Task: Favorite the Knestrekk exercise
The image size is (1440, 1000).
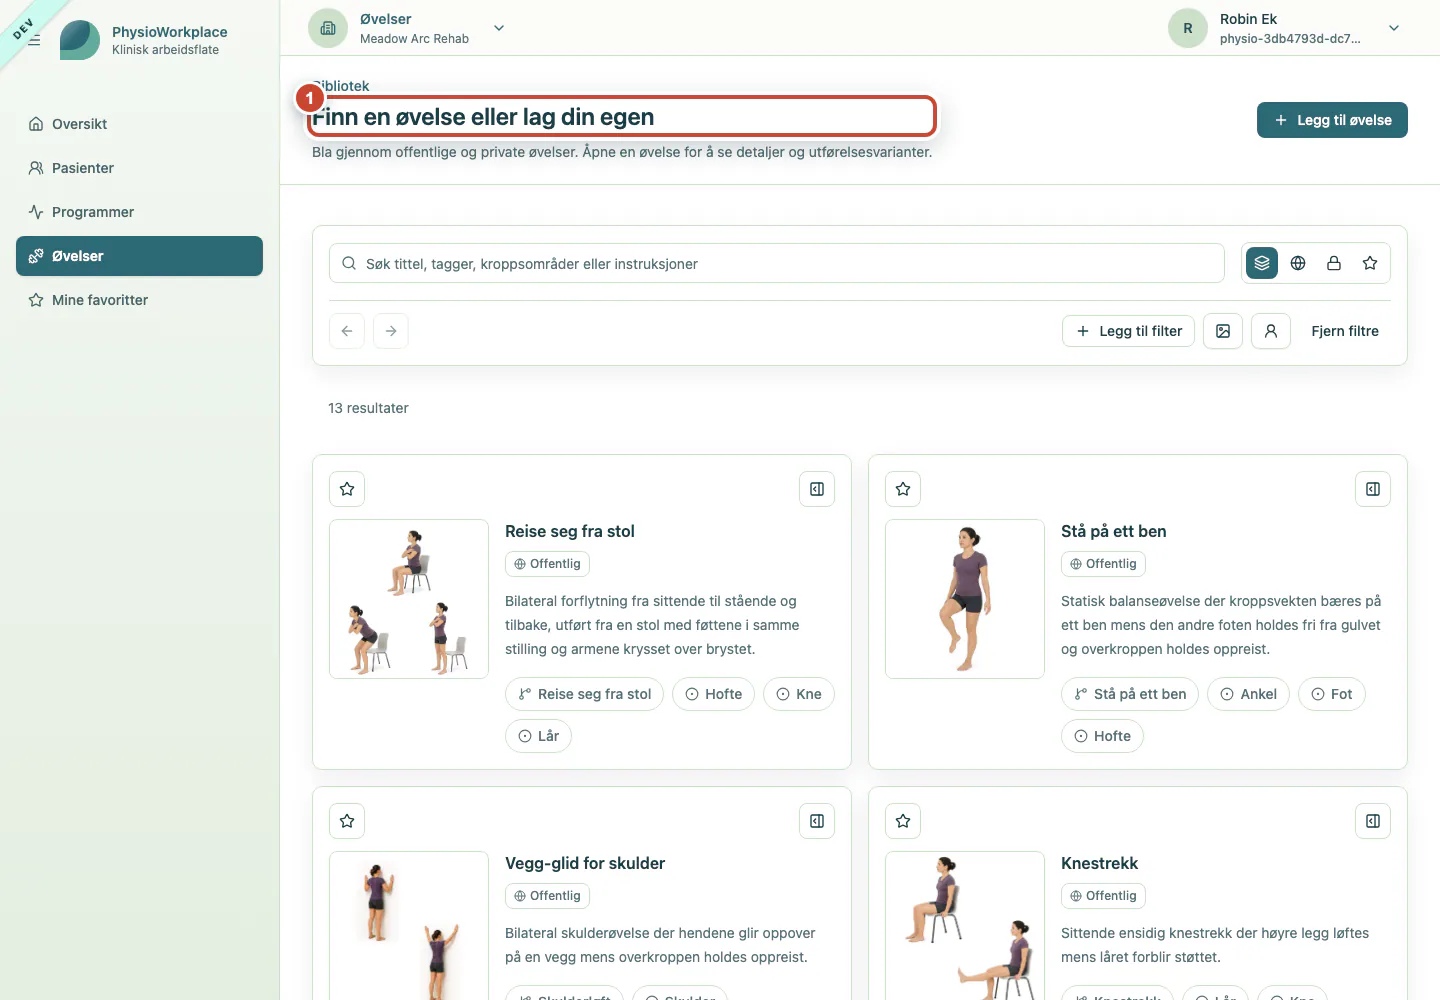Action: point(903,821)
